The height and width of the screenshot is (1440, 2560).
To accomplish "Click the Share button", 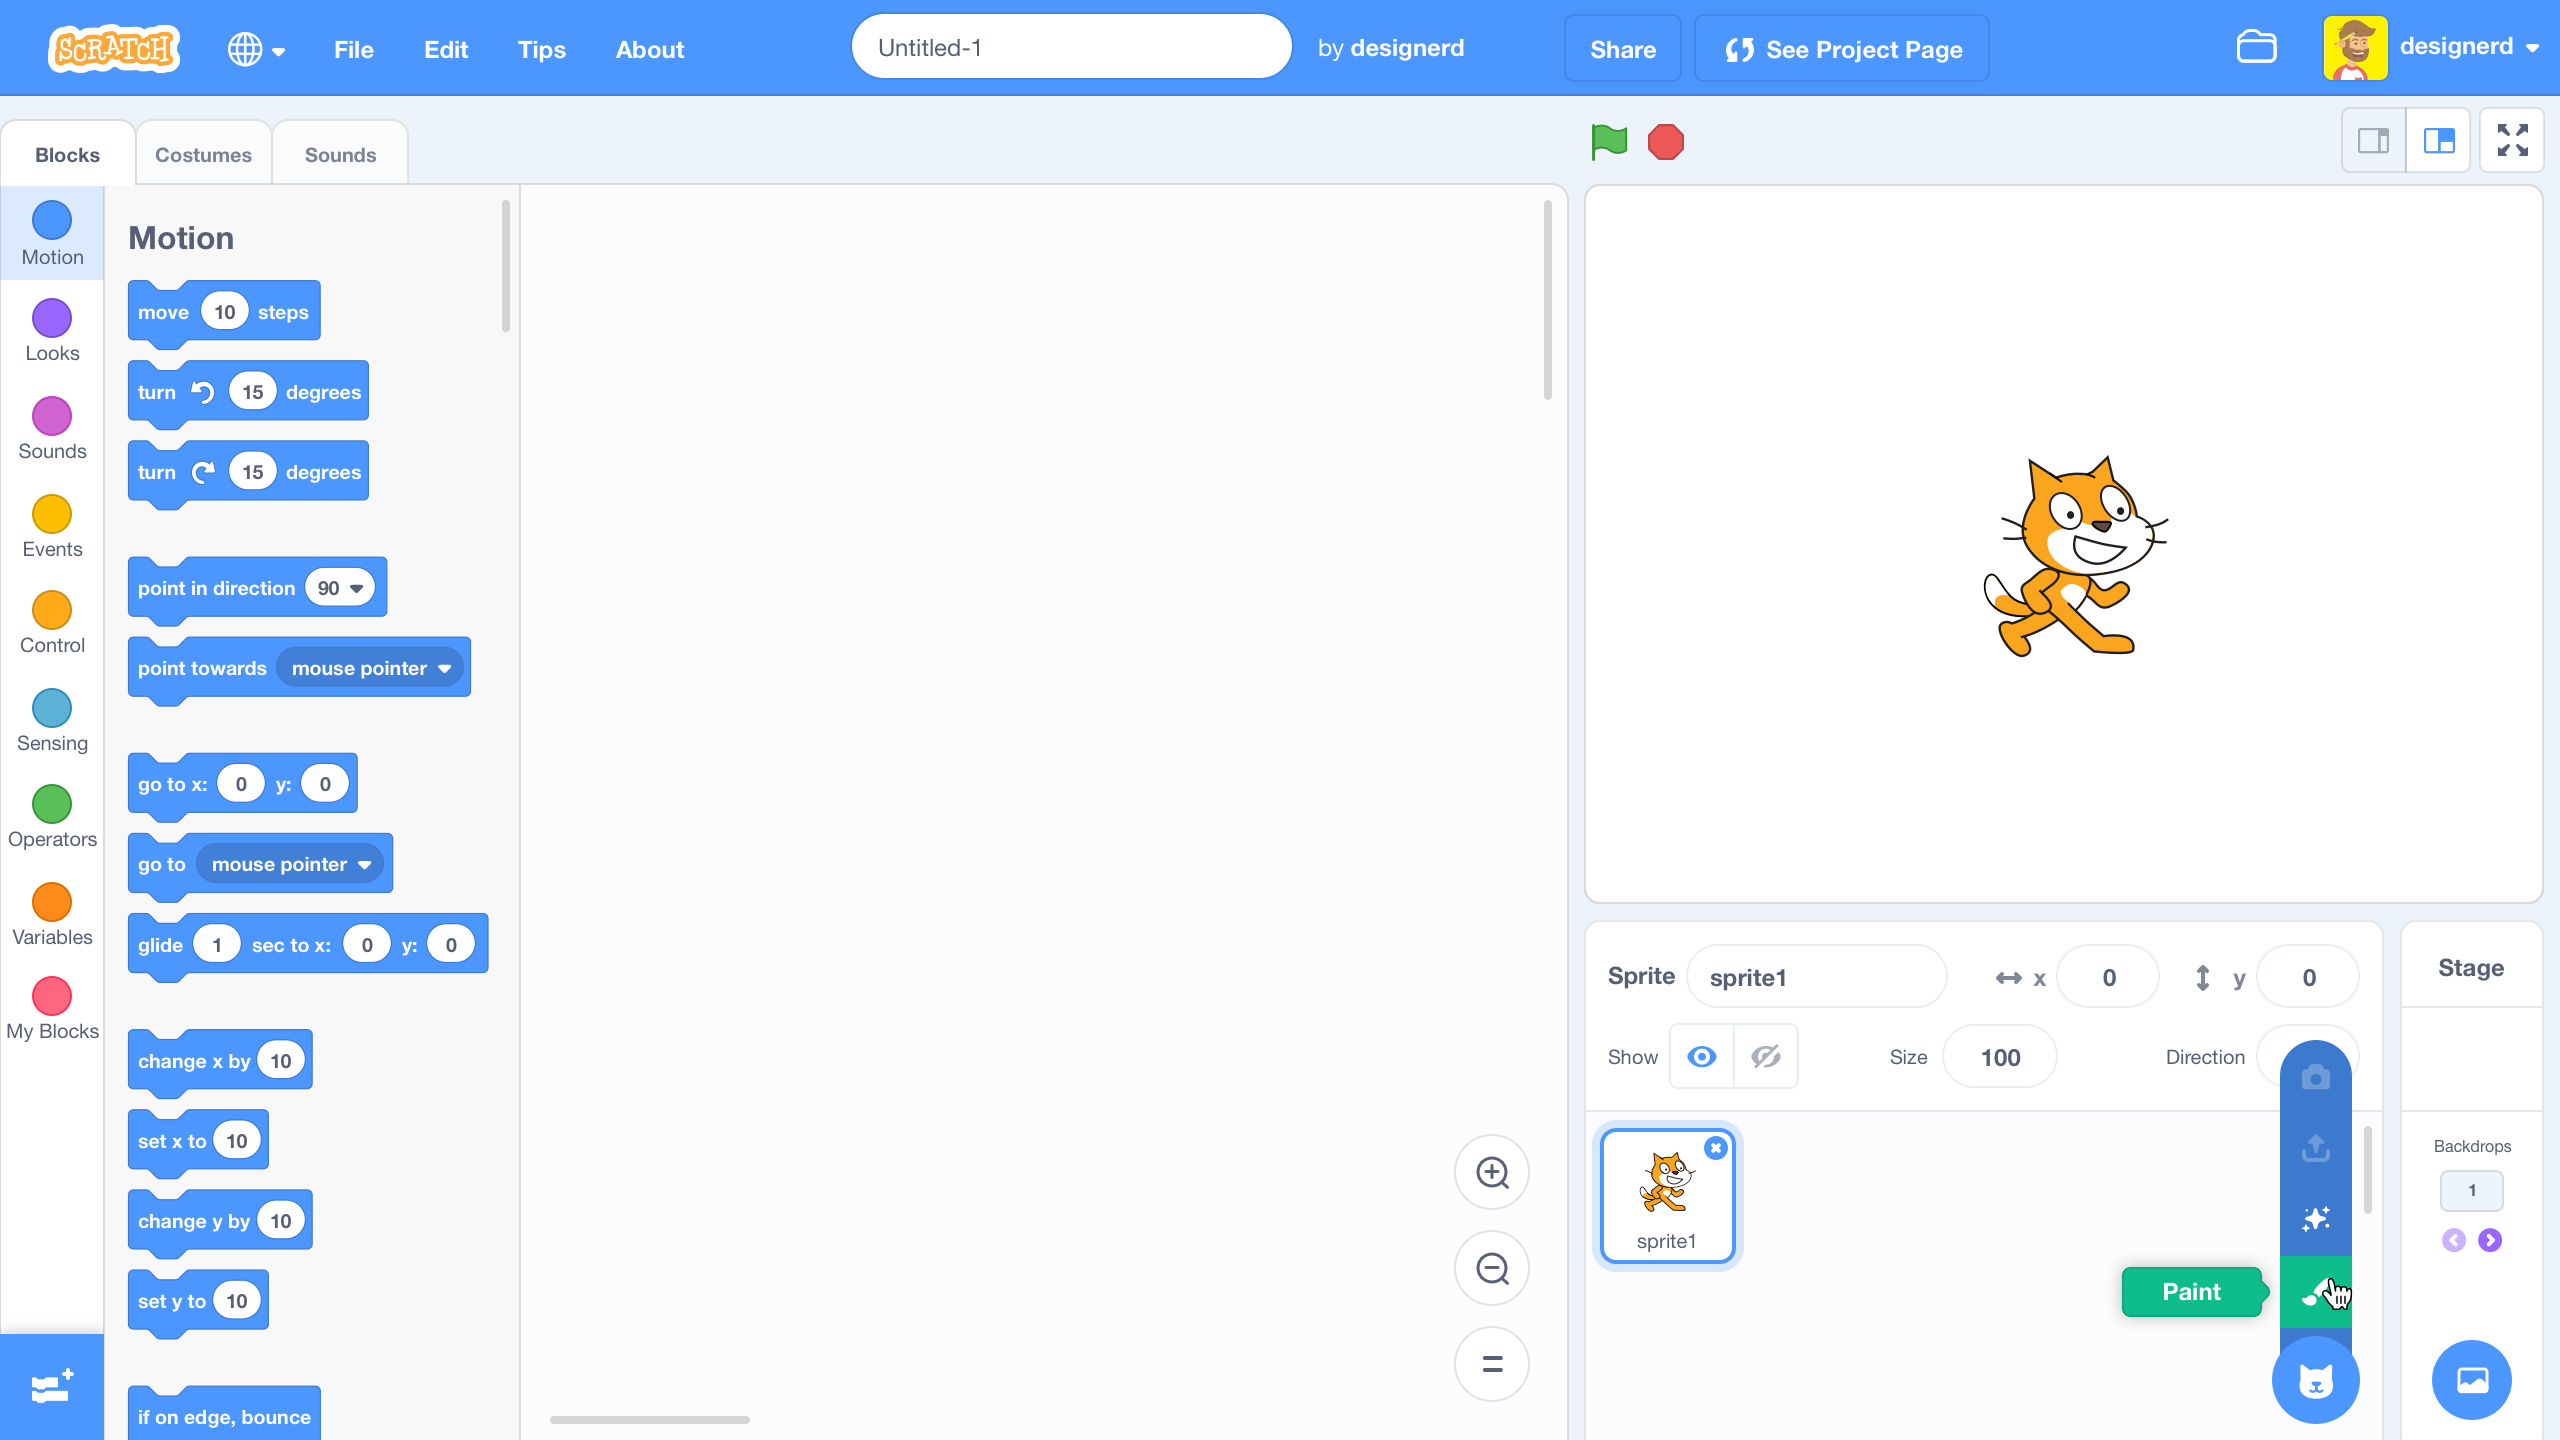I will click(1622, 48).
